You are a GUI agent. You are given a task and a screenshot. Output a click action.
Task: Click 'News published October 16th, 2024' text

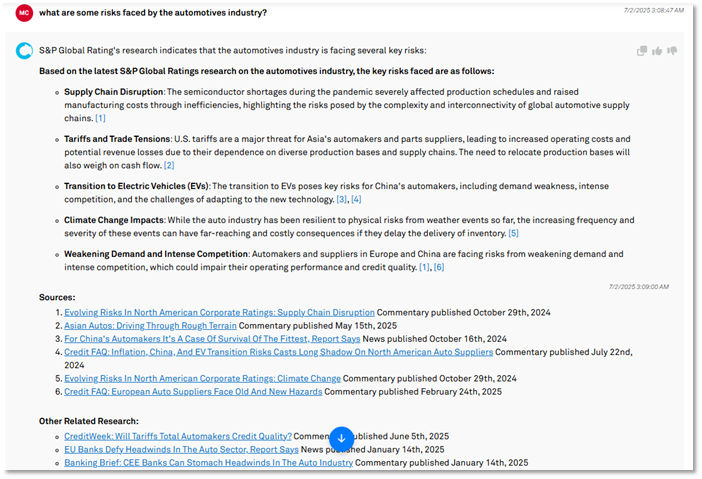tap(434, 339)
